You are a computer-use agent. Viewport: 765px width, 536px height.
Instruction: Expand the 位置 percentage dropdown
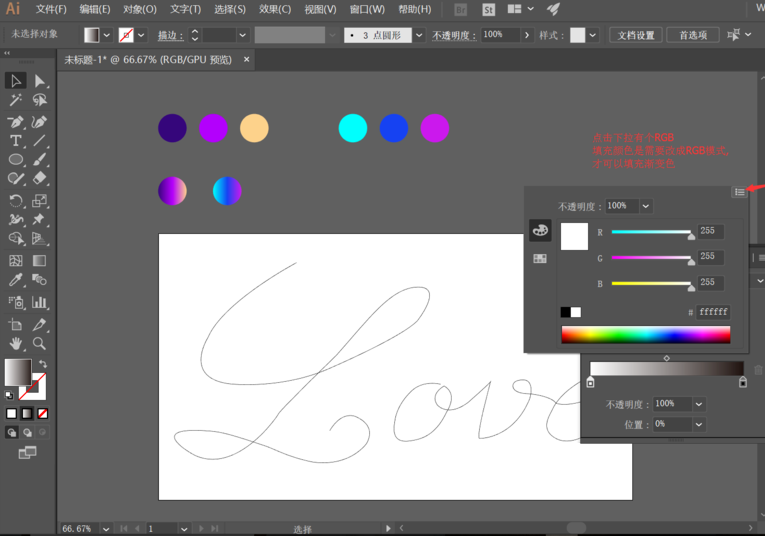pos(698,424)
